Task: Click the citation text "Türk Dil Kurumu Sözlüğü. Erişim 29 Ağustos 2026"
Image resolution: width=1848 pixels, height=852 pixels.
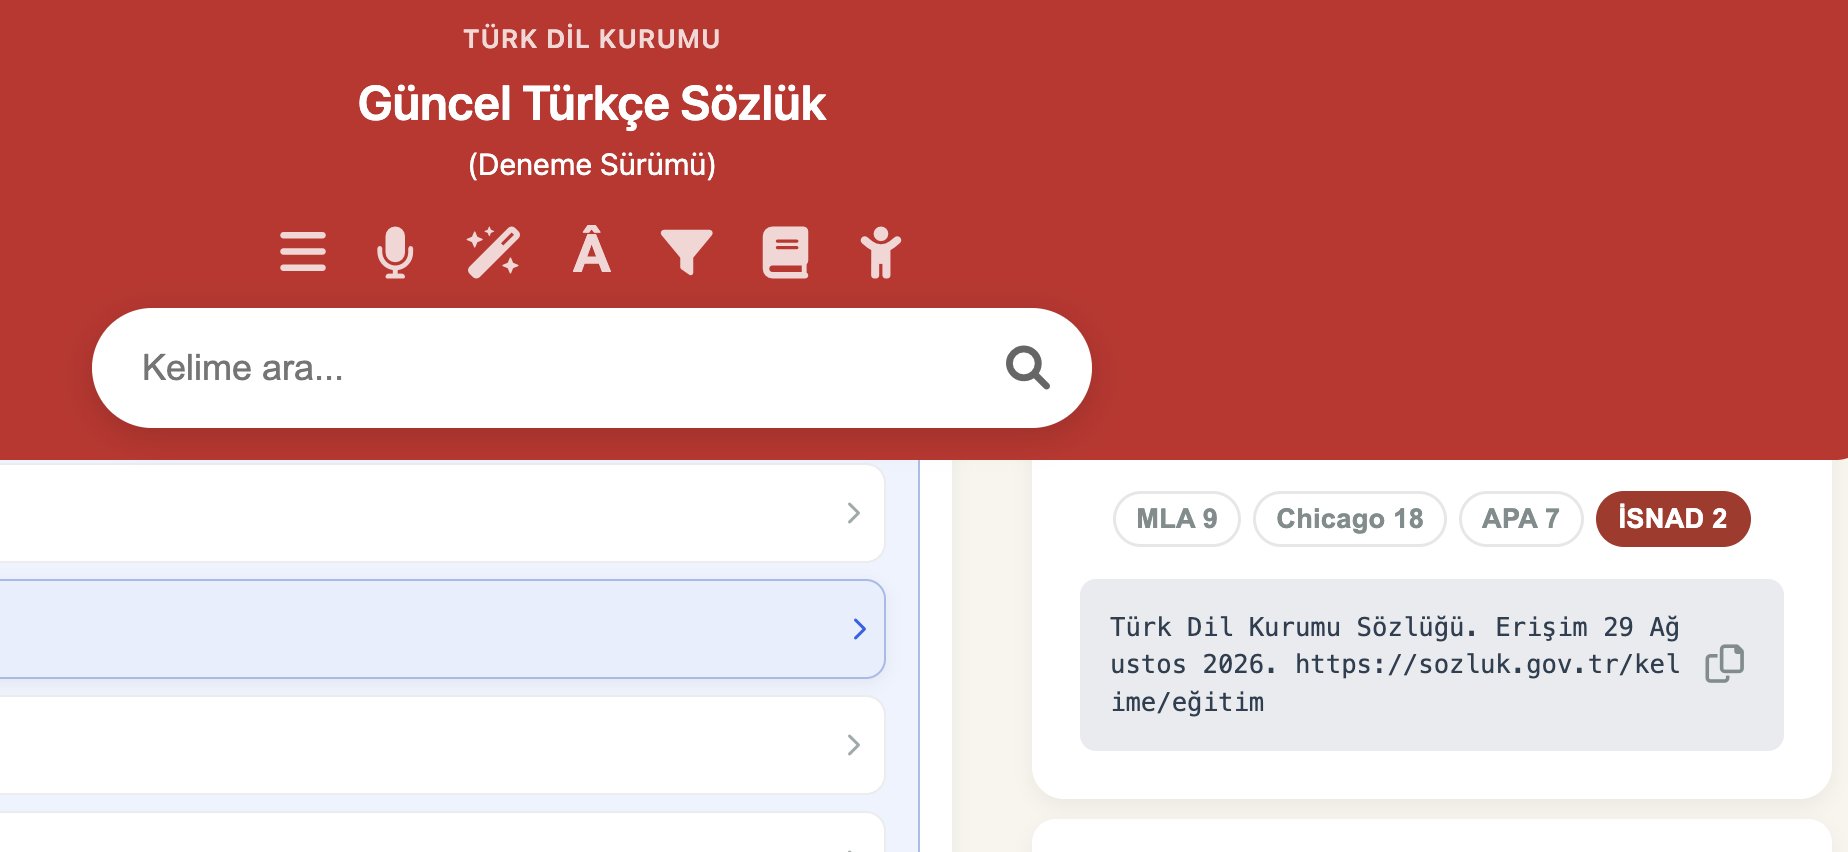Action: 1395,646
